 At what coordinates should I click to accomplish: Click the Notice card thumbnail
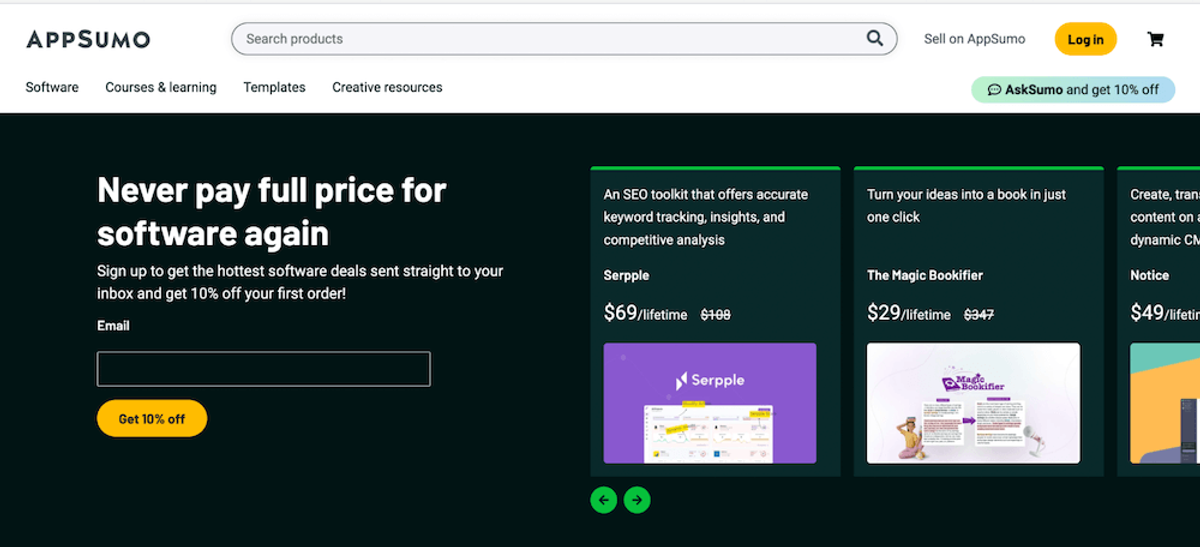click(x=1165, y=404)
